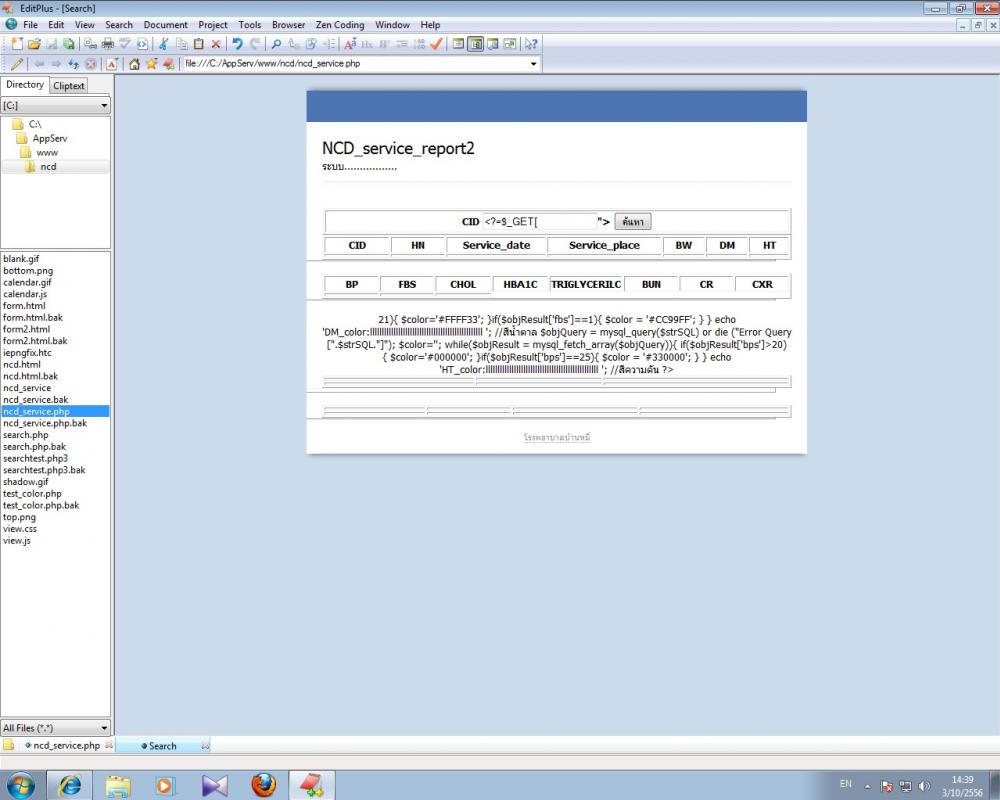Select the AppServ folder

point(50,138)
